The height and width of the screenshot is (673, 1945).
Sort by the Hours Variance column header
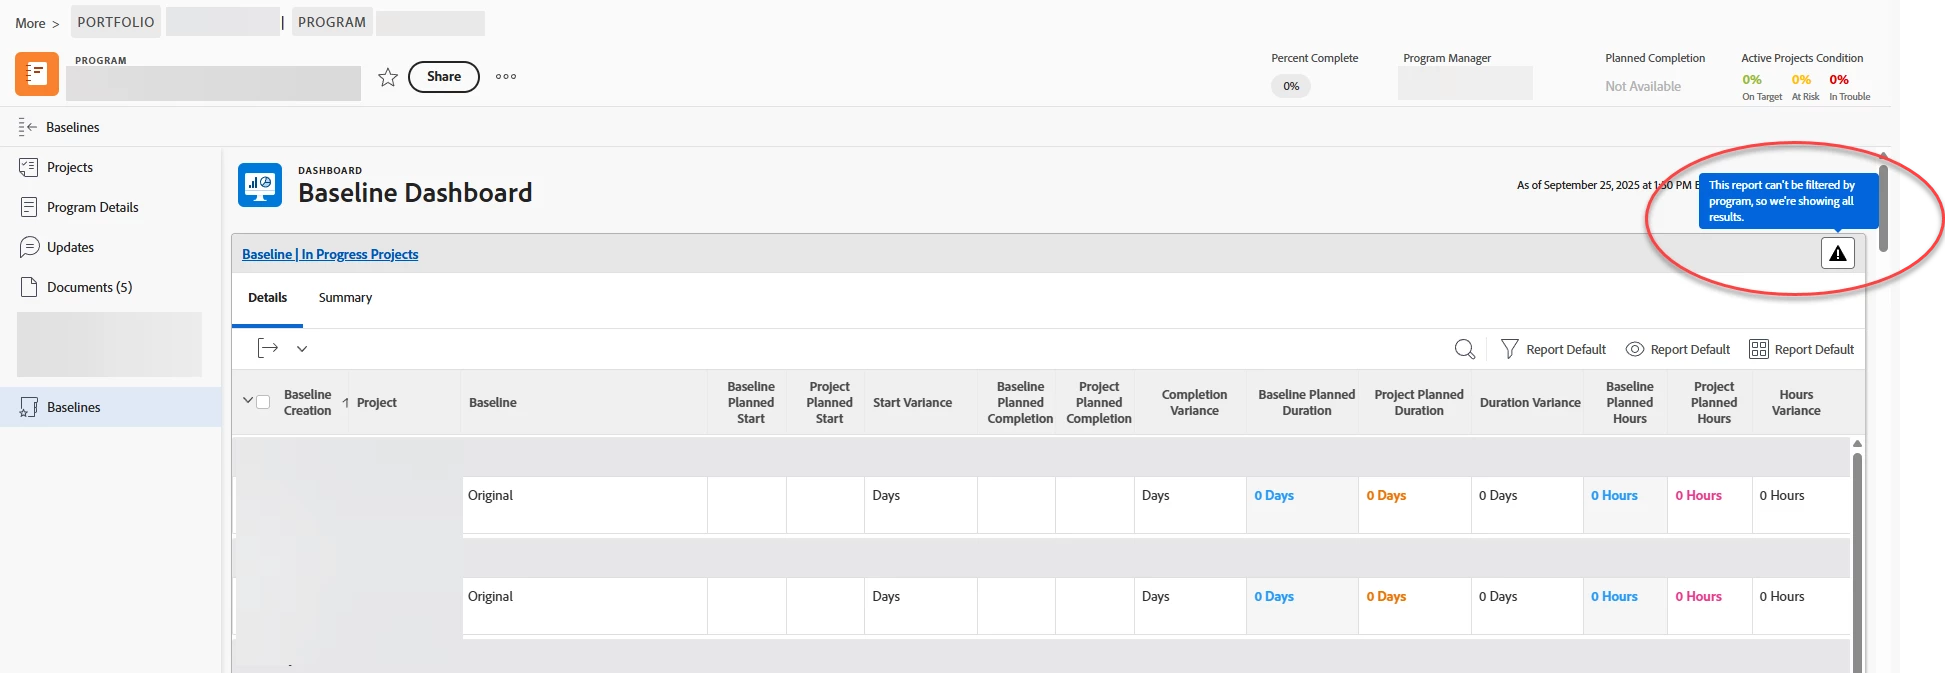click(x=1796, y=402)
